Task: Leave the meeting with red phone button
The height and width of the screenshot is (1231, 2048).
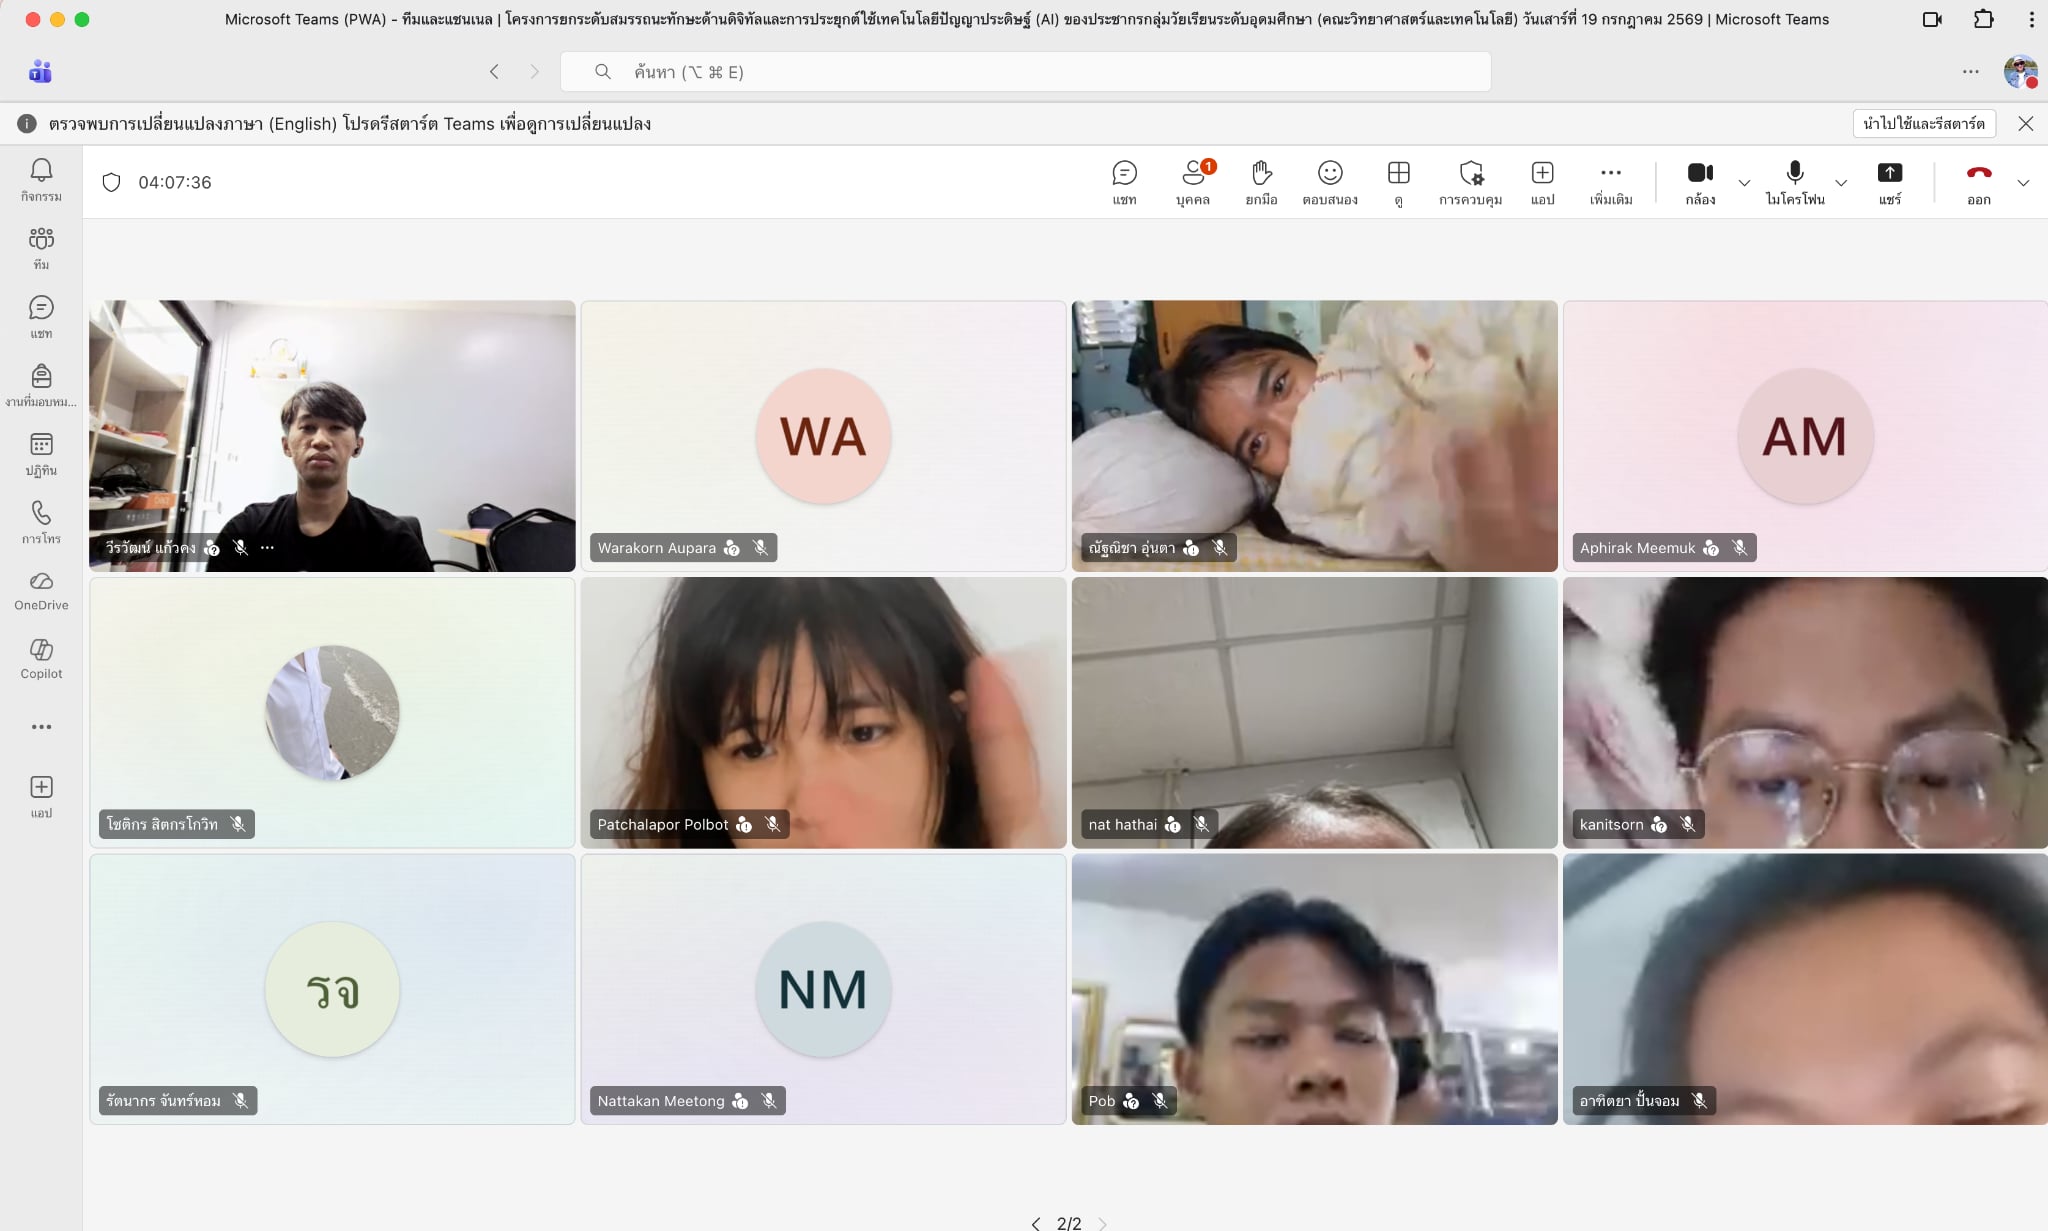Action: pos(1978,183)
